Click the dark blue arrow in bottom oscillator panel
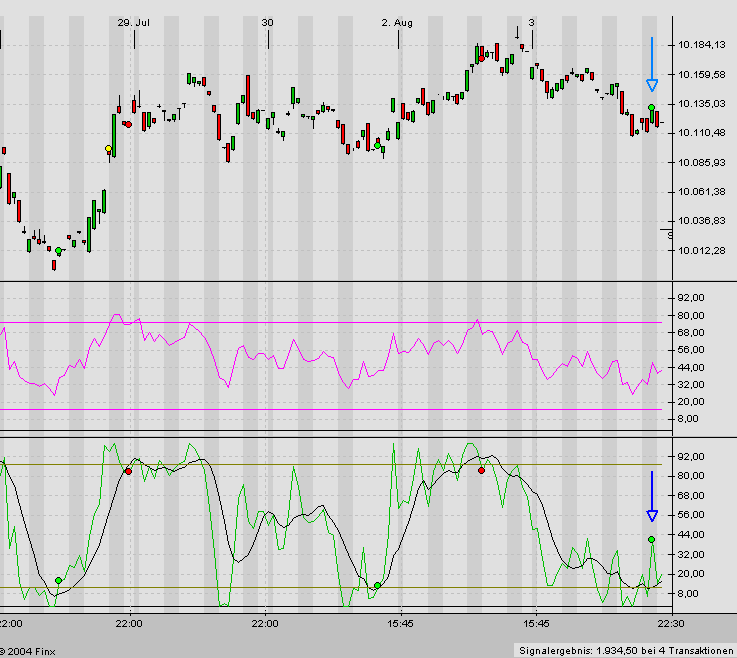This screenshot has height=658, width=737. 651,497
